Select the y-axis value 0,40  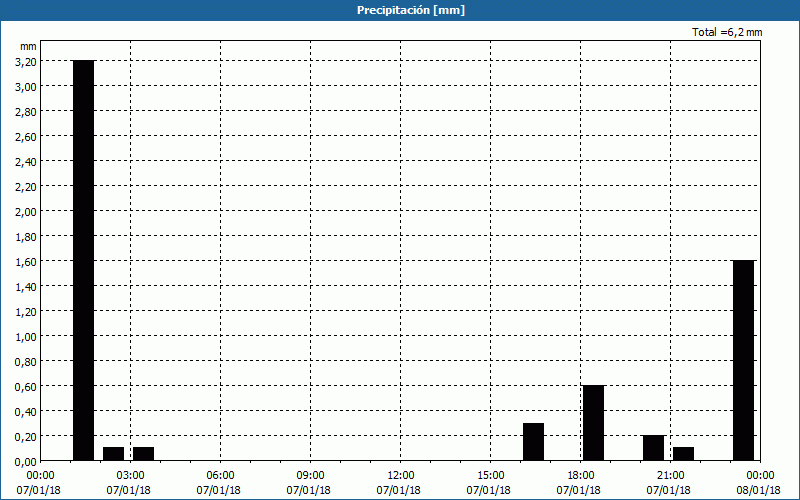tap(26, 411)
